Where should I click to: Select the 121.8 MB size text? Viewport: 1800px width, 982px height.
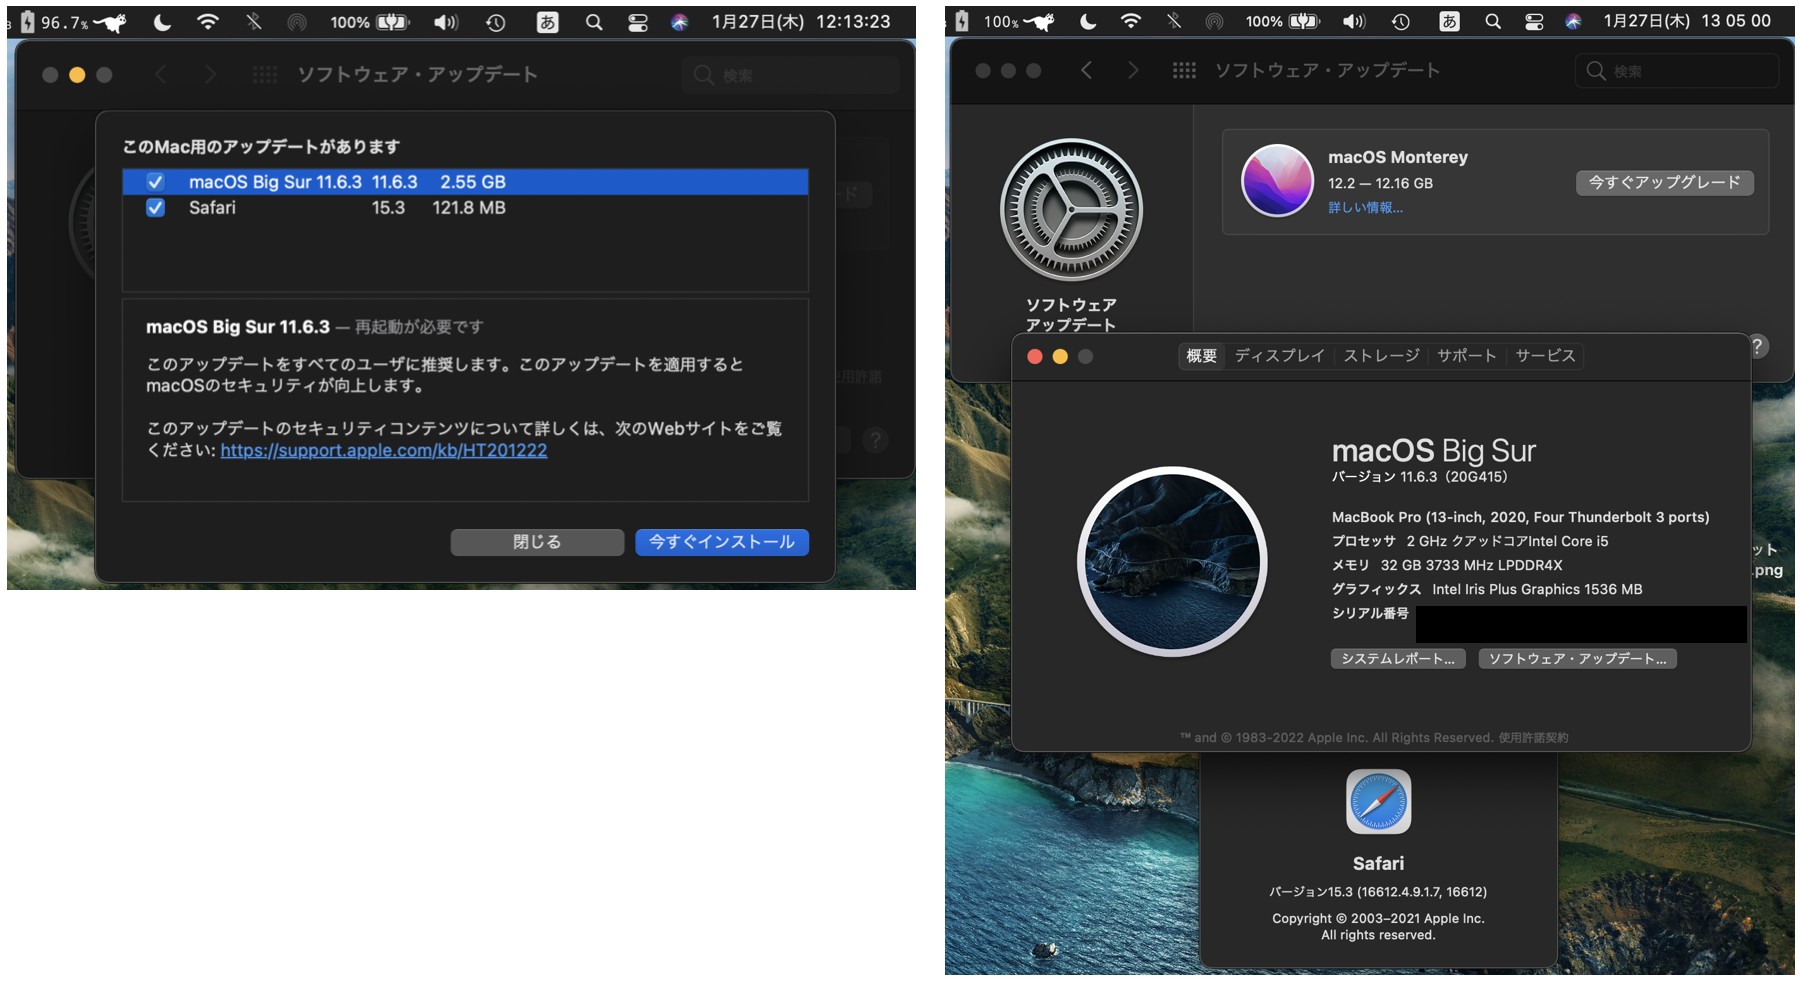(469, 208)
